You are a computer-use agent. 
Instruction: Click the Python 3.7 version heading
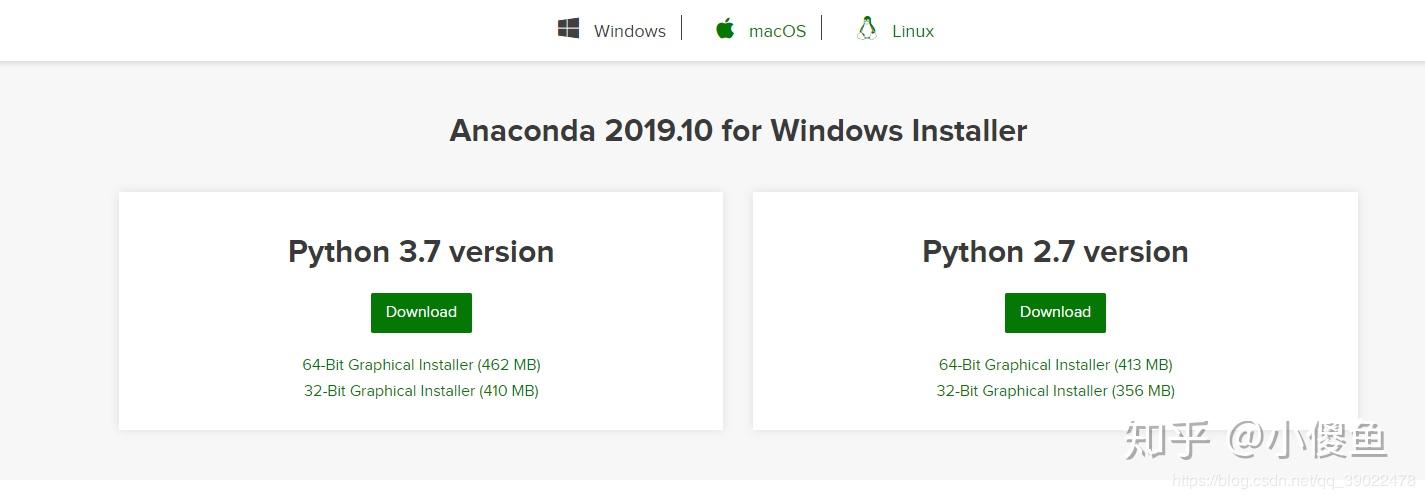(421, 251)
